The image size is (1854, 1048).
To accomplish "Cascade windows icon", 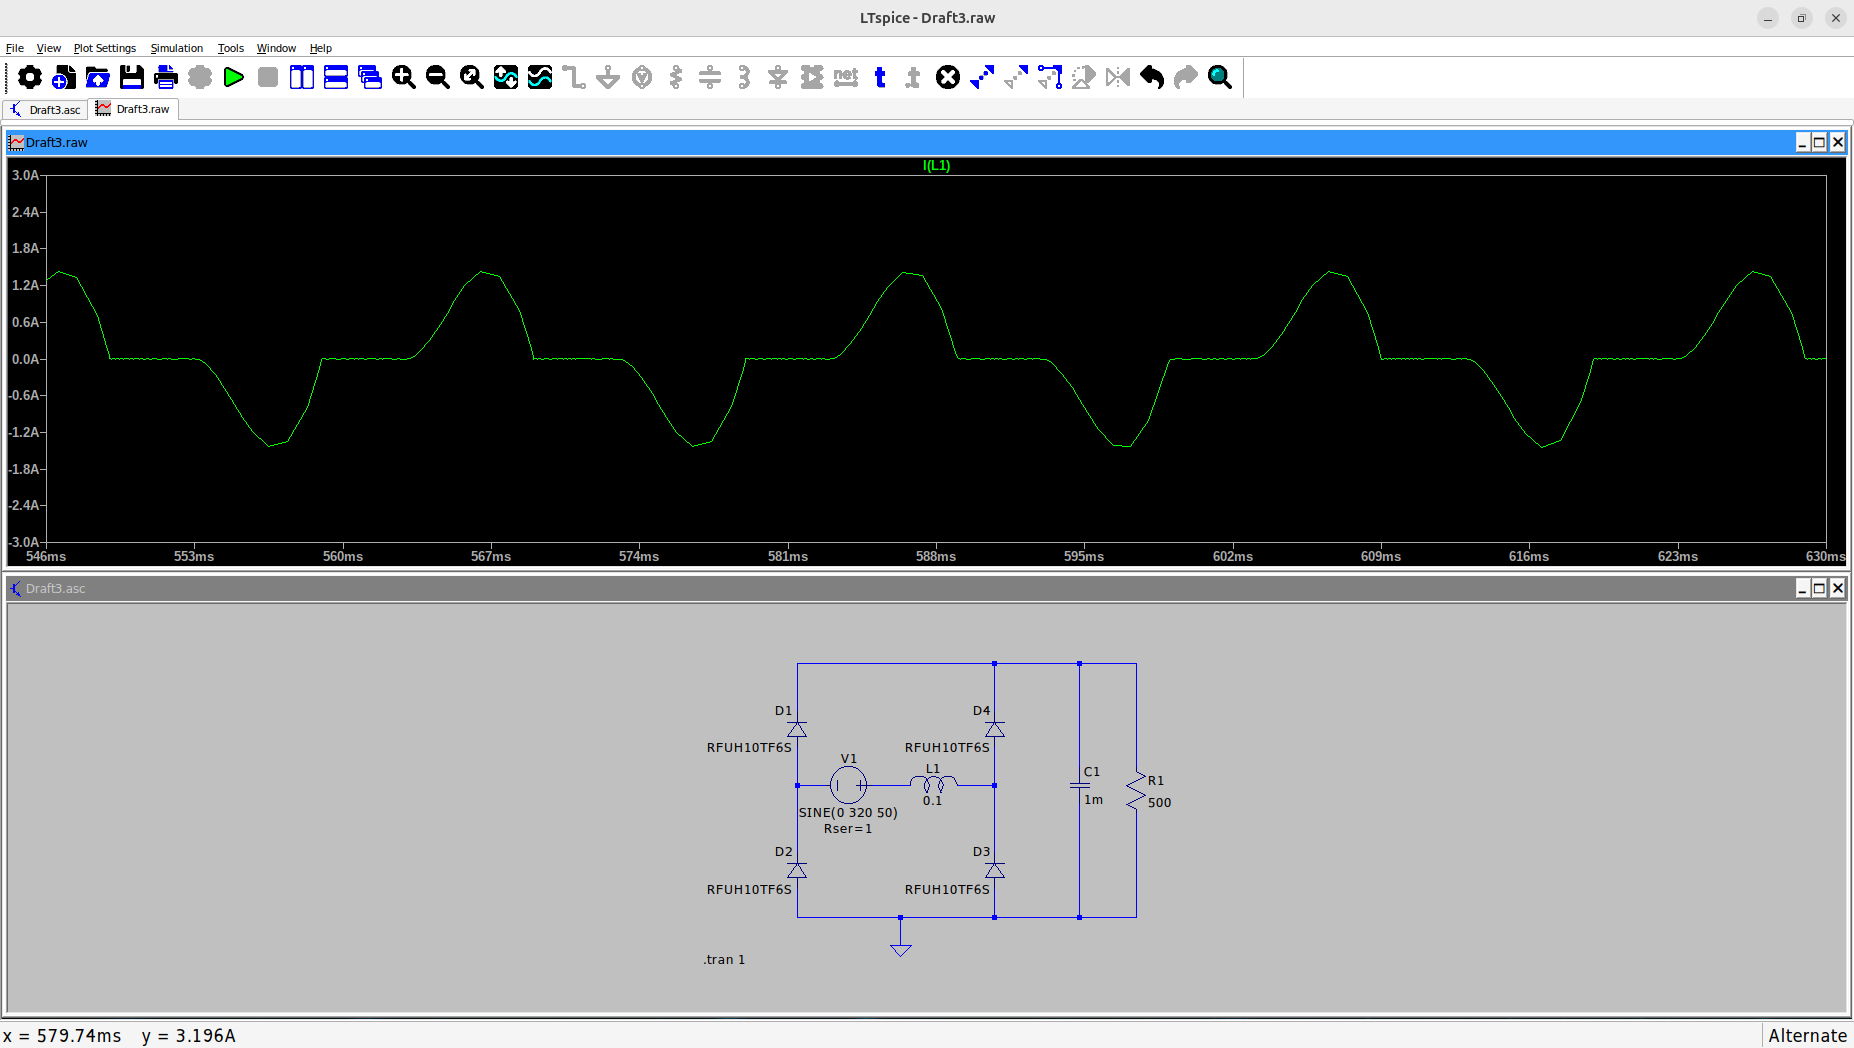I will coord(370,77).
